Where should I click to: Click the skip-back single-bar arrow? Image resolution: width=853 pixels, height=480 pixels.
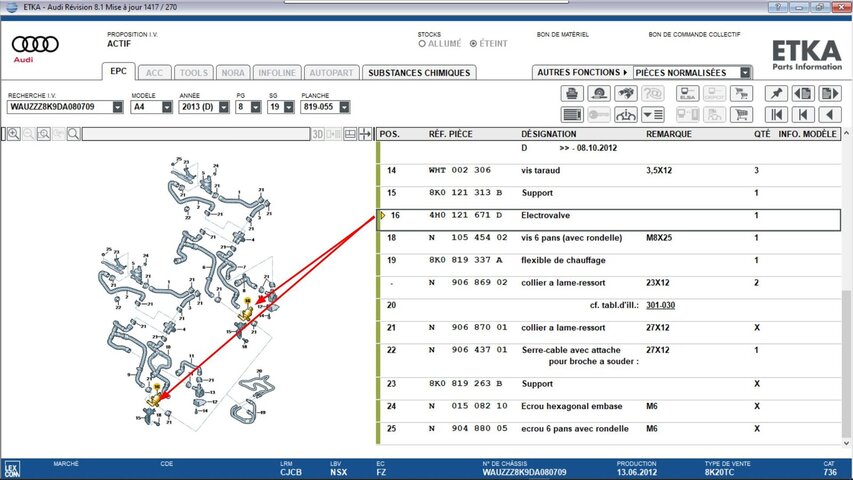tap(803, 115)
